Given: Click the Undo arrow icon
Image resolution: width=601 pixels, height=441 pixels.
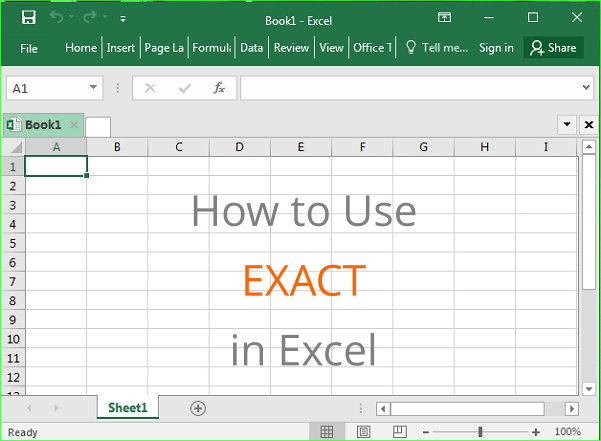Looking at the screenshot, I should [x=57, y=17].
